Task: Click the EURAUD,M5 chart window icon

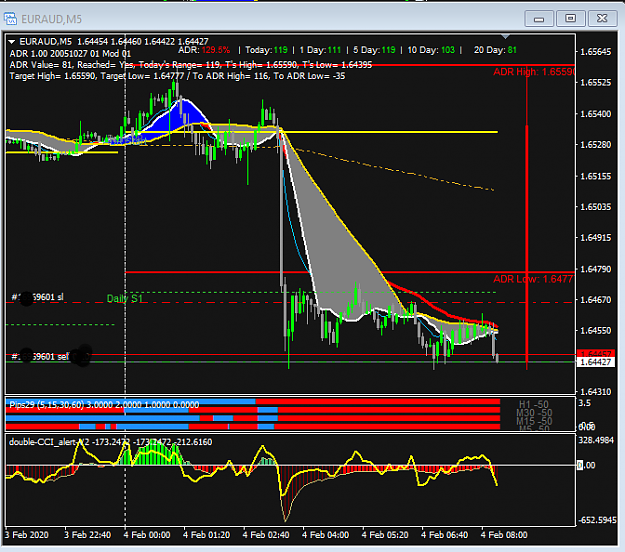Action: [x=10, y=19]
